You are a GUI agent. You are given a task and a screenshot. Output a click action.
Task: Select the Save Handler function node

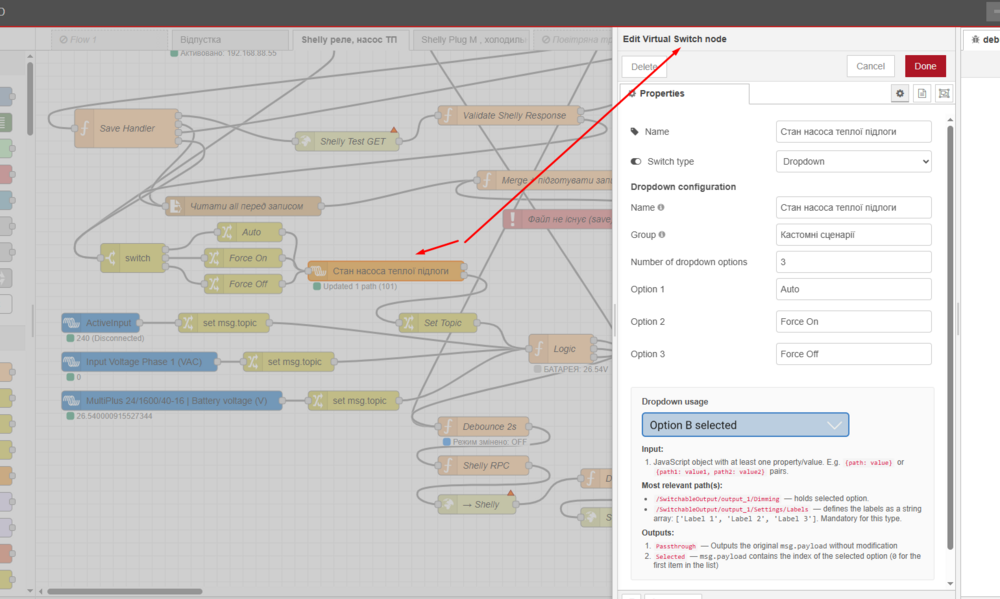[x=126, y=128]
